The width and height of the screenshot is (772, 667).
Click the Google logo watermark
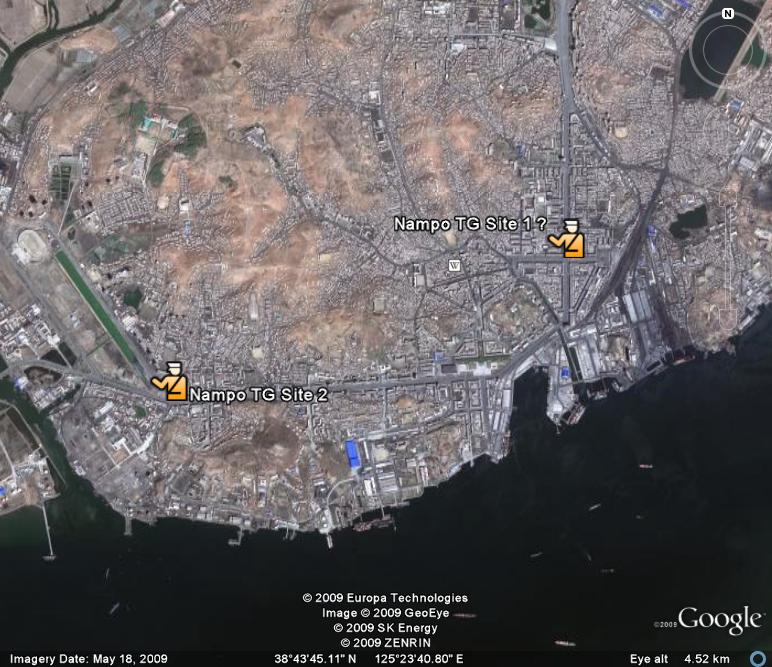tap(720, 619)
